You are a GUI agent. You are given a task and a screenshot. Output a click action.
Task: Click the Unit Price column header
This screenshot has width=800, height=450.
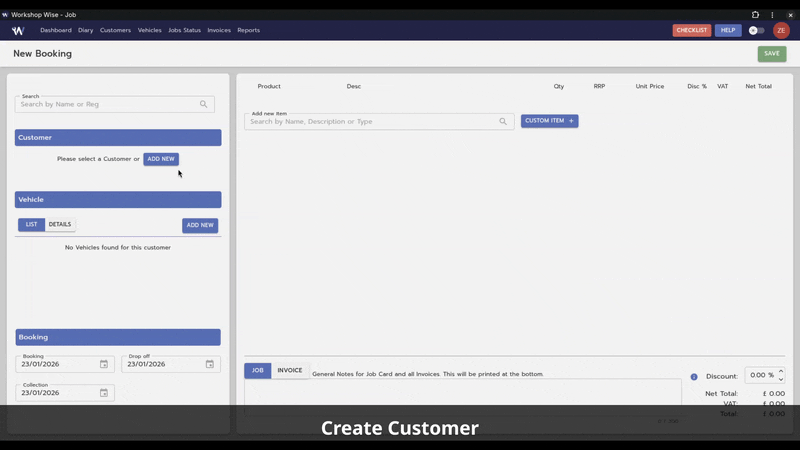[649, 86]
